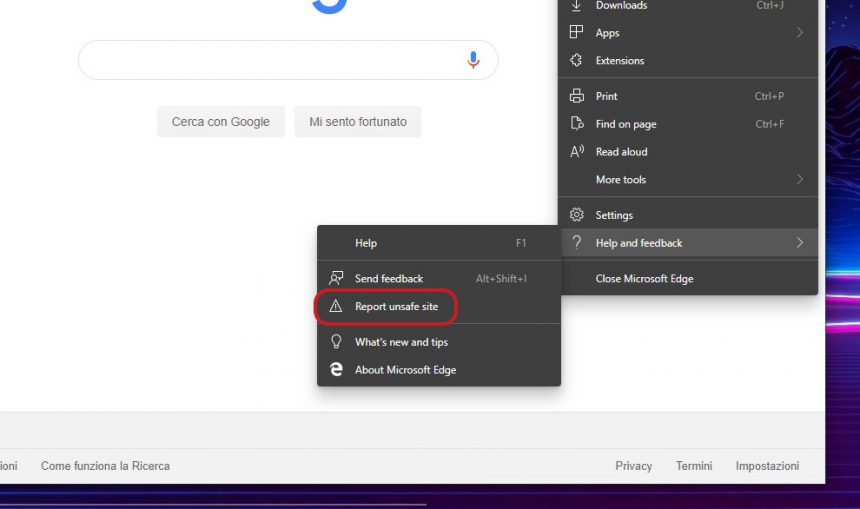This screenshot has height=509, width=860.
Task: Click the Find on page icon
Action: point(576,123)
